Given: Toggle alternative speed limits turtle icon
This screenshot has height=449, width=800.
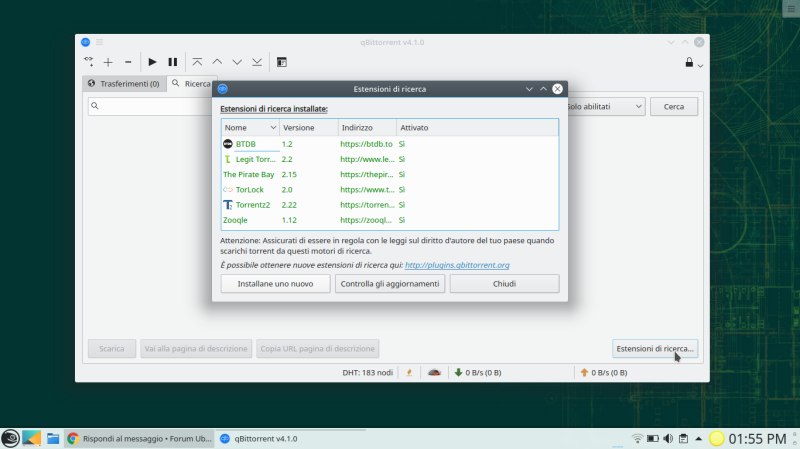Looking at the screenshot, I should pyautogui.click(x=434, y=372).
